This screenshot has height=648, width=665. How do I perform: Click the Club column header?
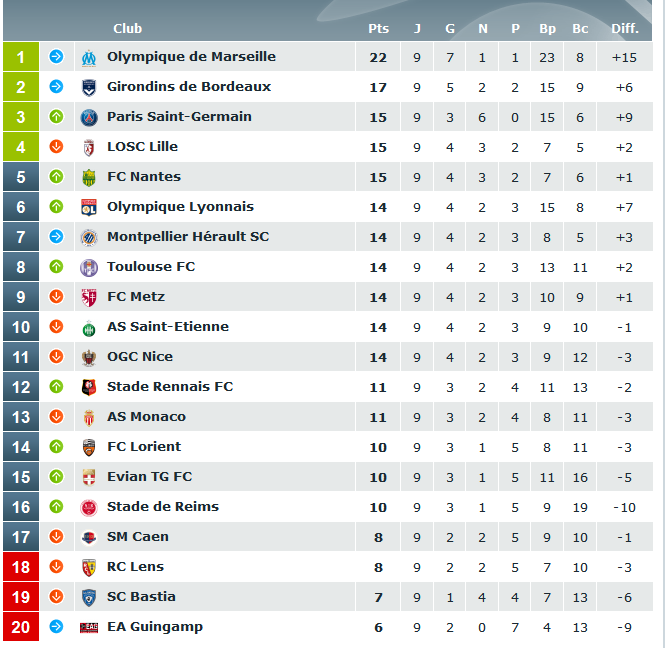click(x=127, y=28)
